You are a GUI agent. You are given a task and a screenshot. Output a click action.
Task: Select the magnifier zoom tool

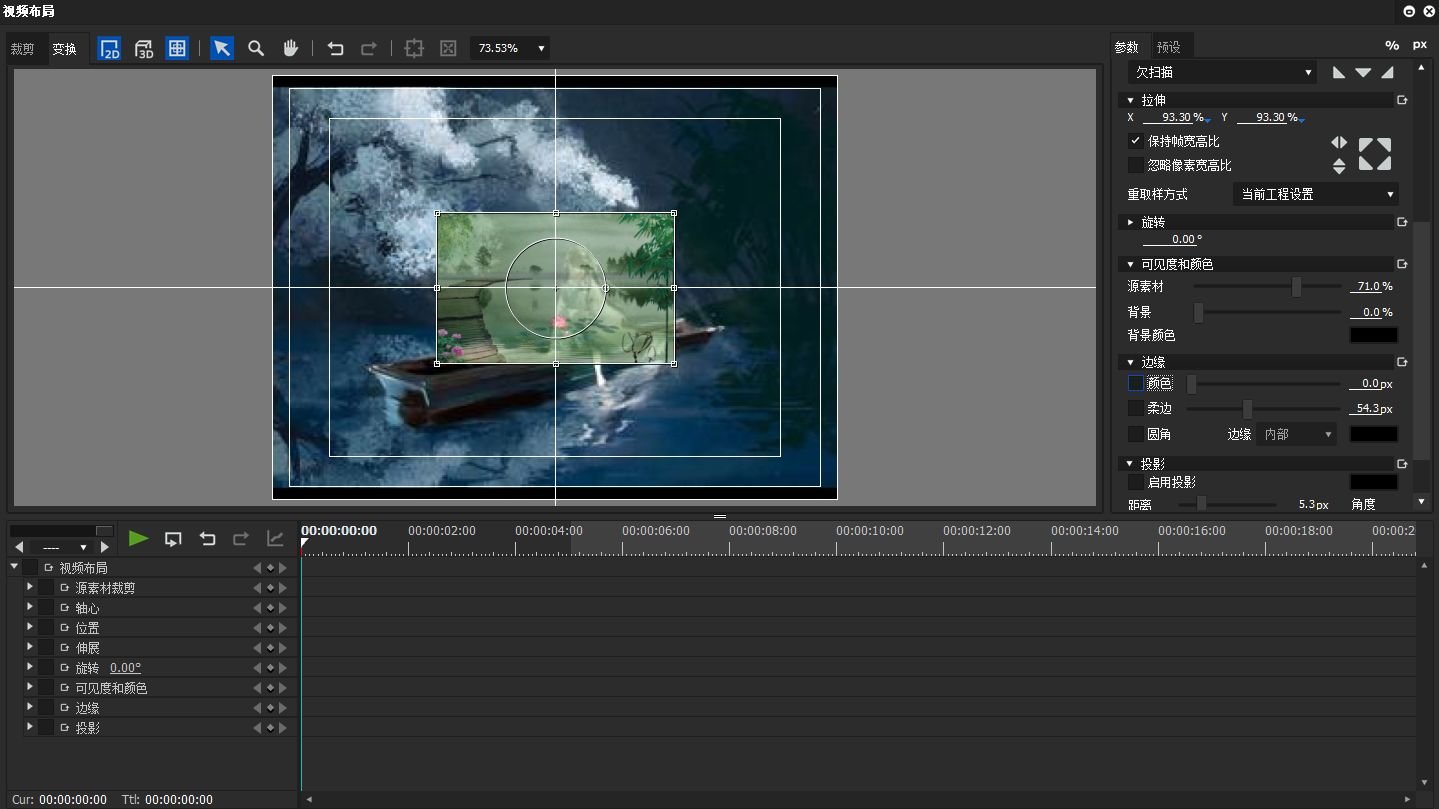[x=256, y=49]
